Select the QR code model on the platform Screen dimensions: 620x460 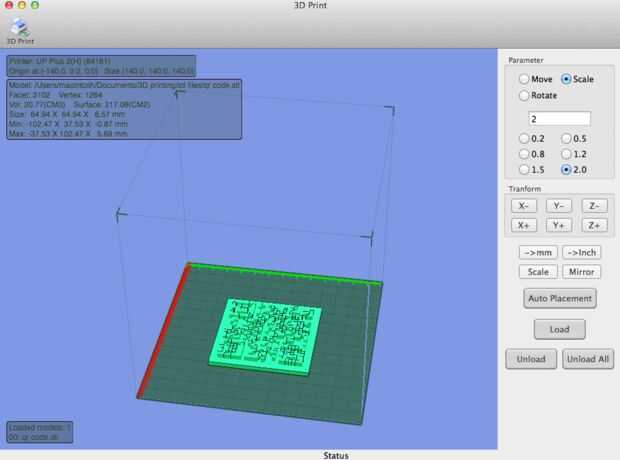pos(265,336)
